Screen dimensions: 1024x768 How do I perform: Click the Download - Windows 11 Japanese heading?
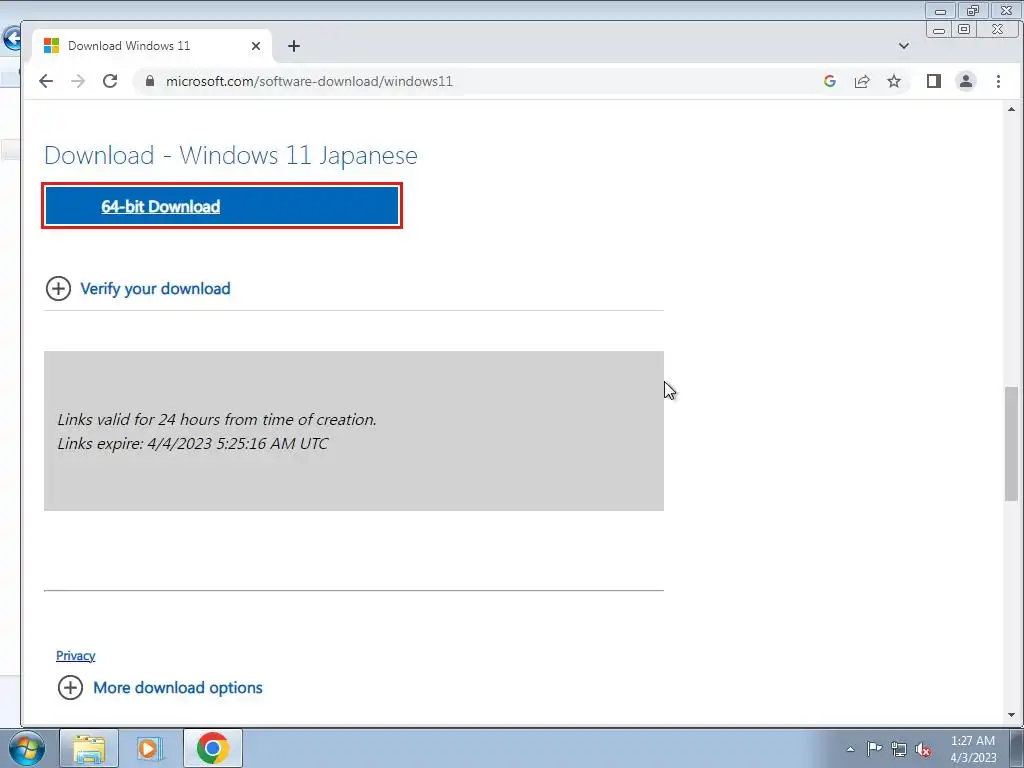pos(231,155)
